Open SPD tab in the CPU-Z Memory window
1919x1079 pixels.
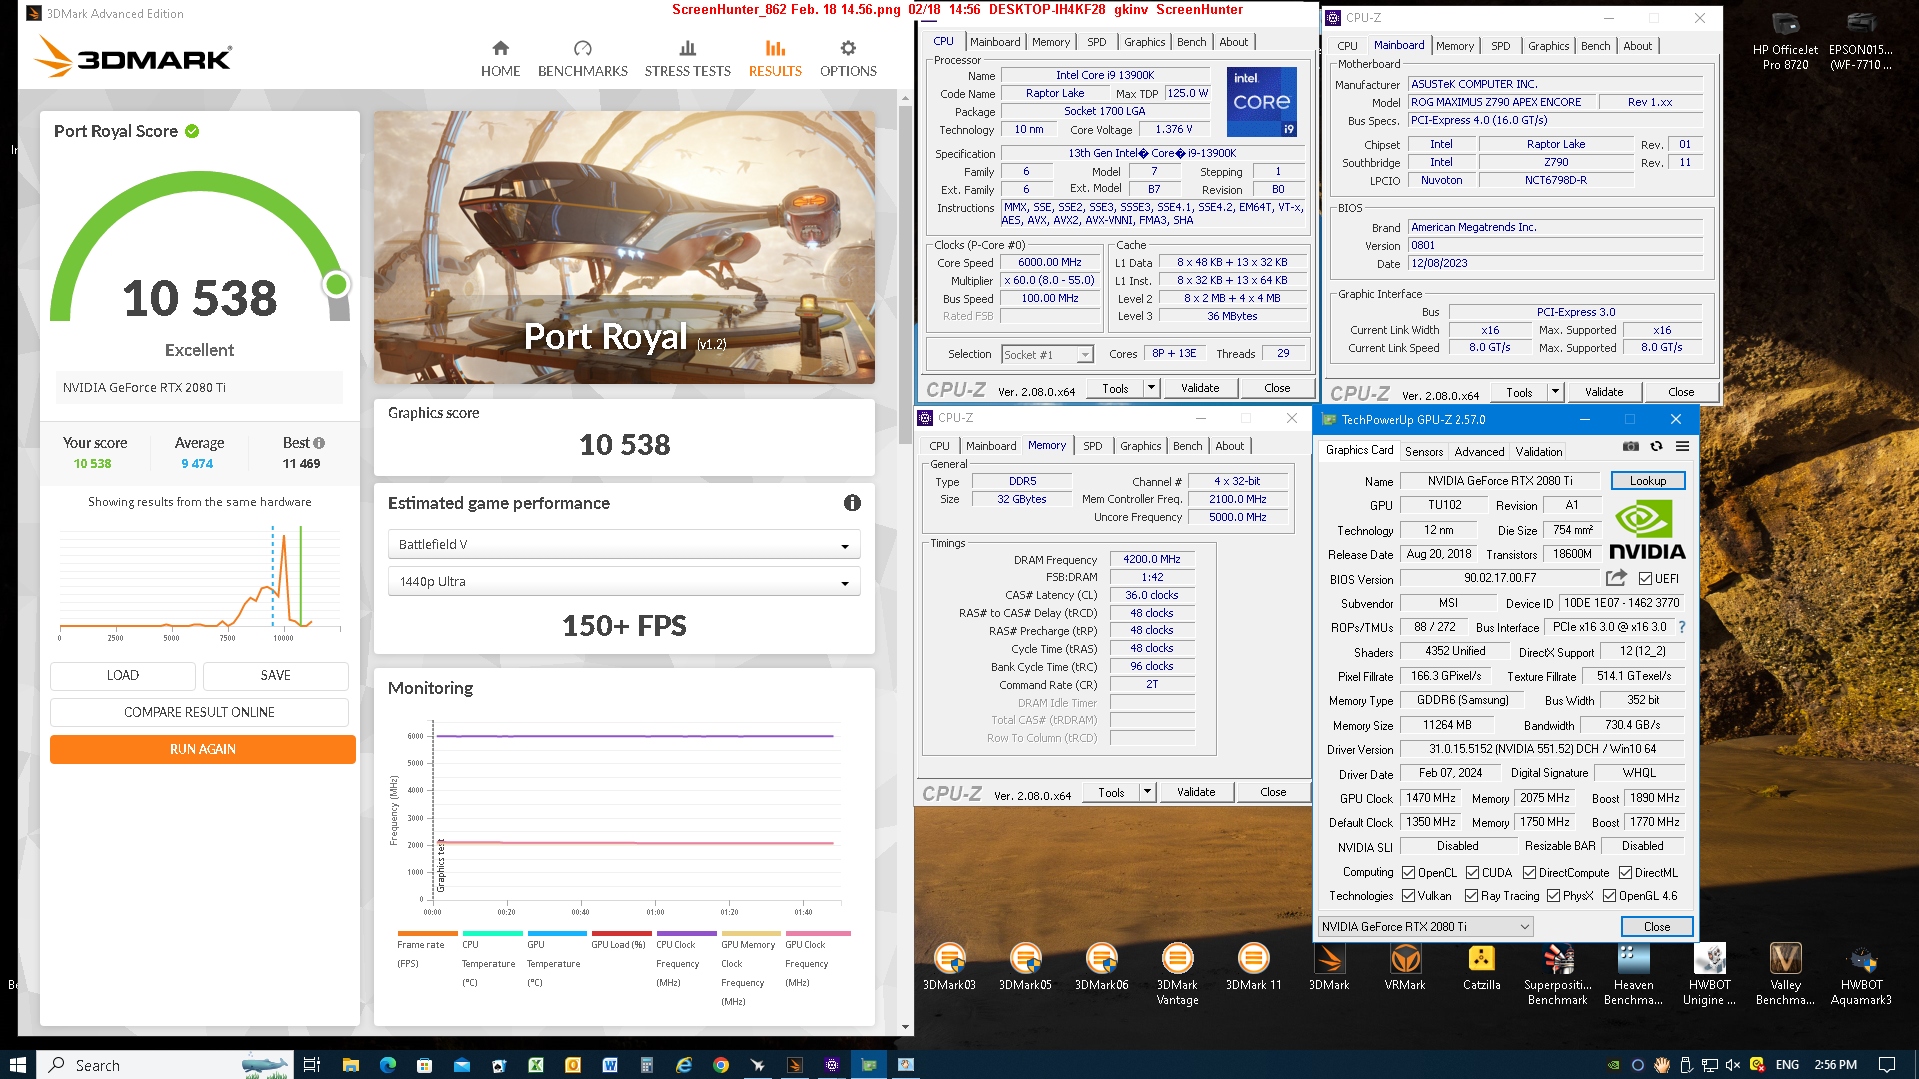point(1092,446)
